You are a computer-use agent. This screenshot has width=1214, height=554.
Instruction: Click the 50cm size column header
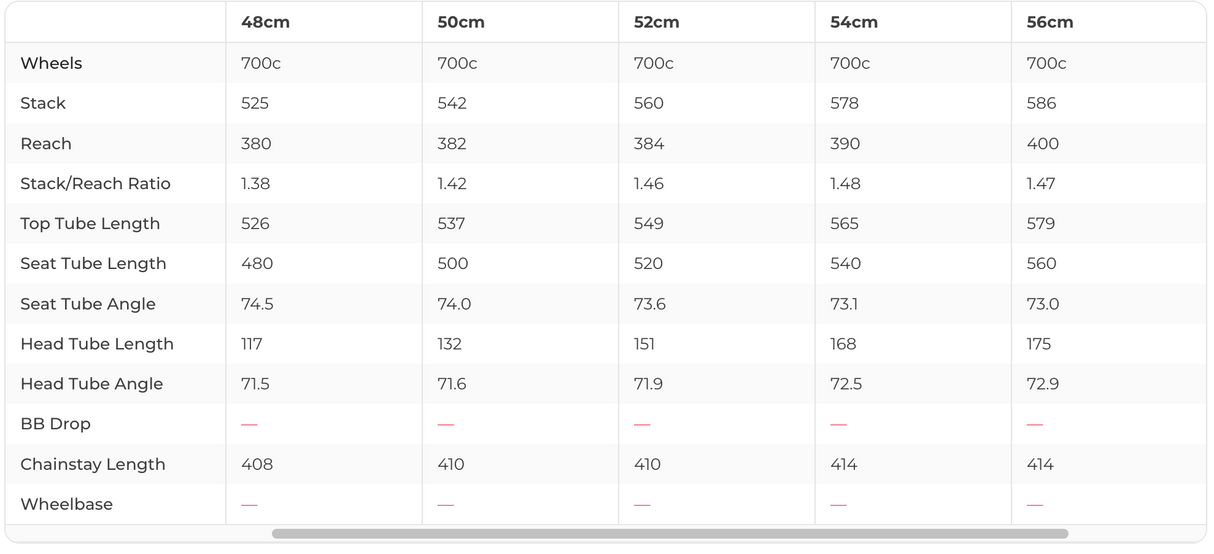click(462, 22)
